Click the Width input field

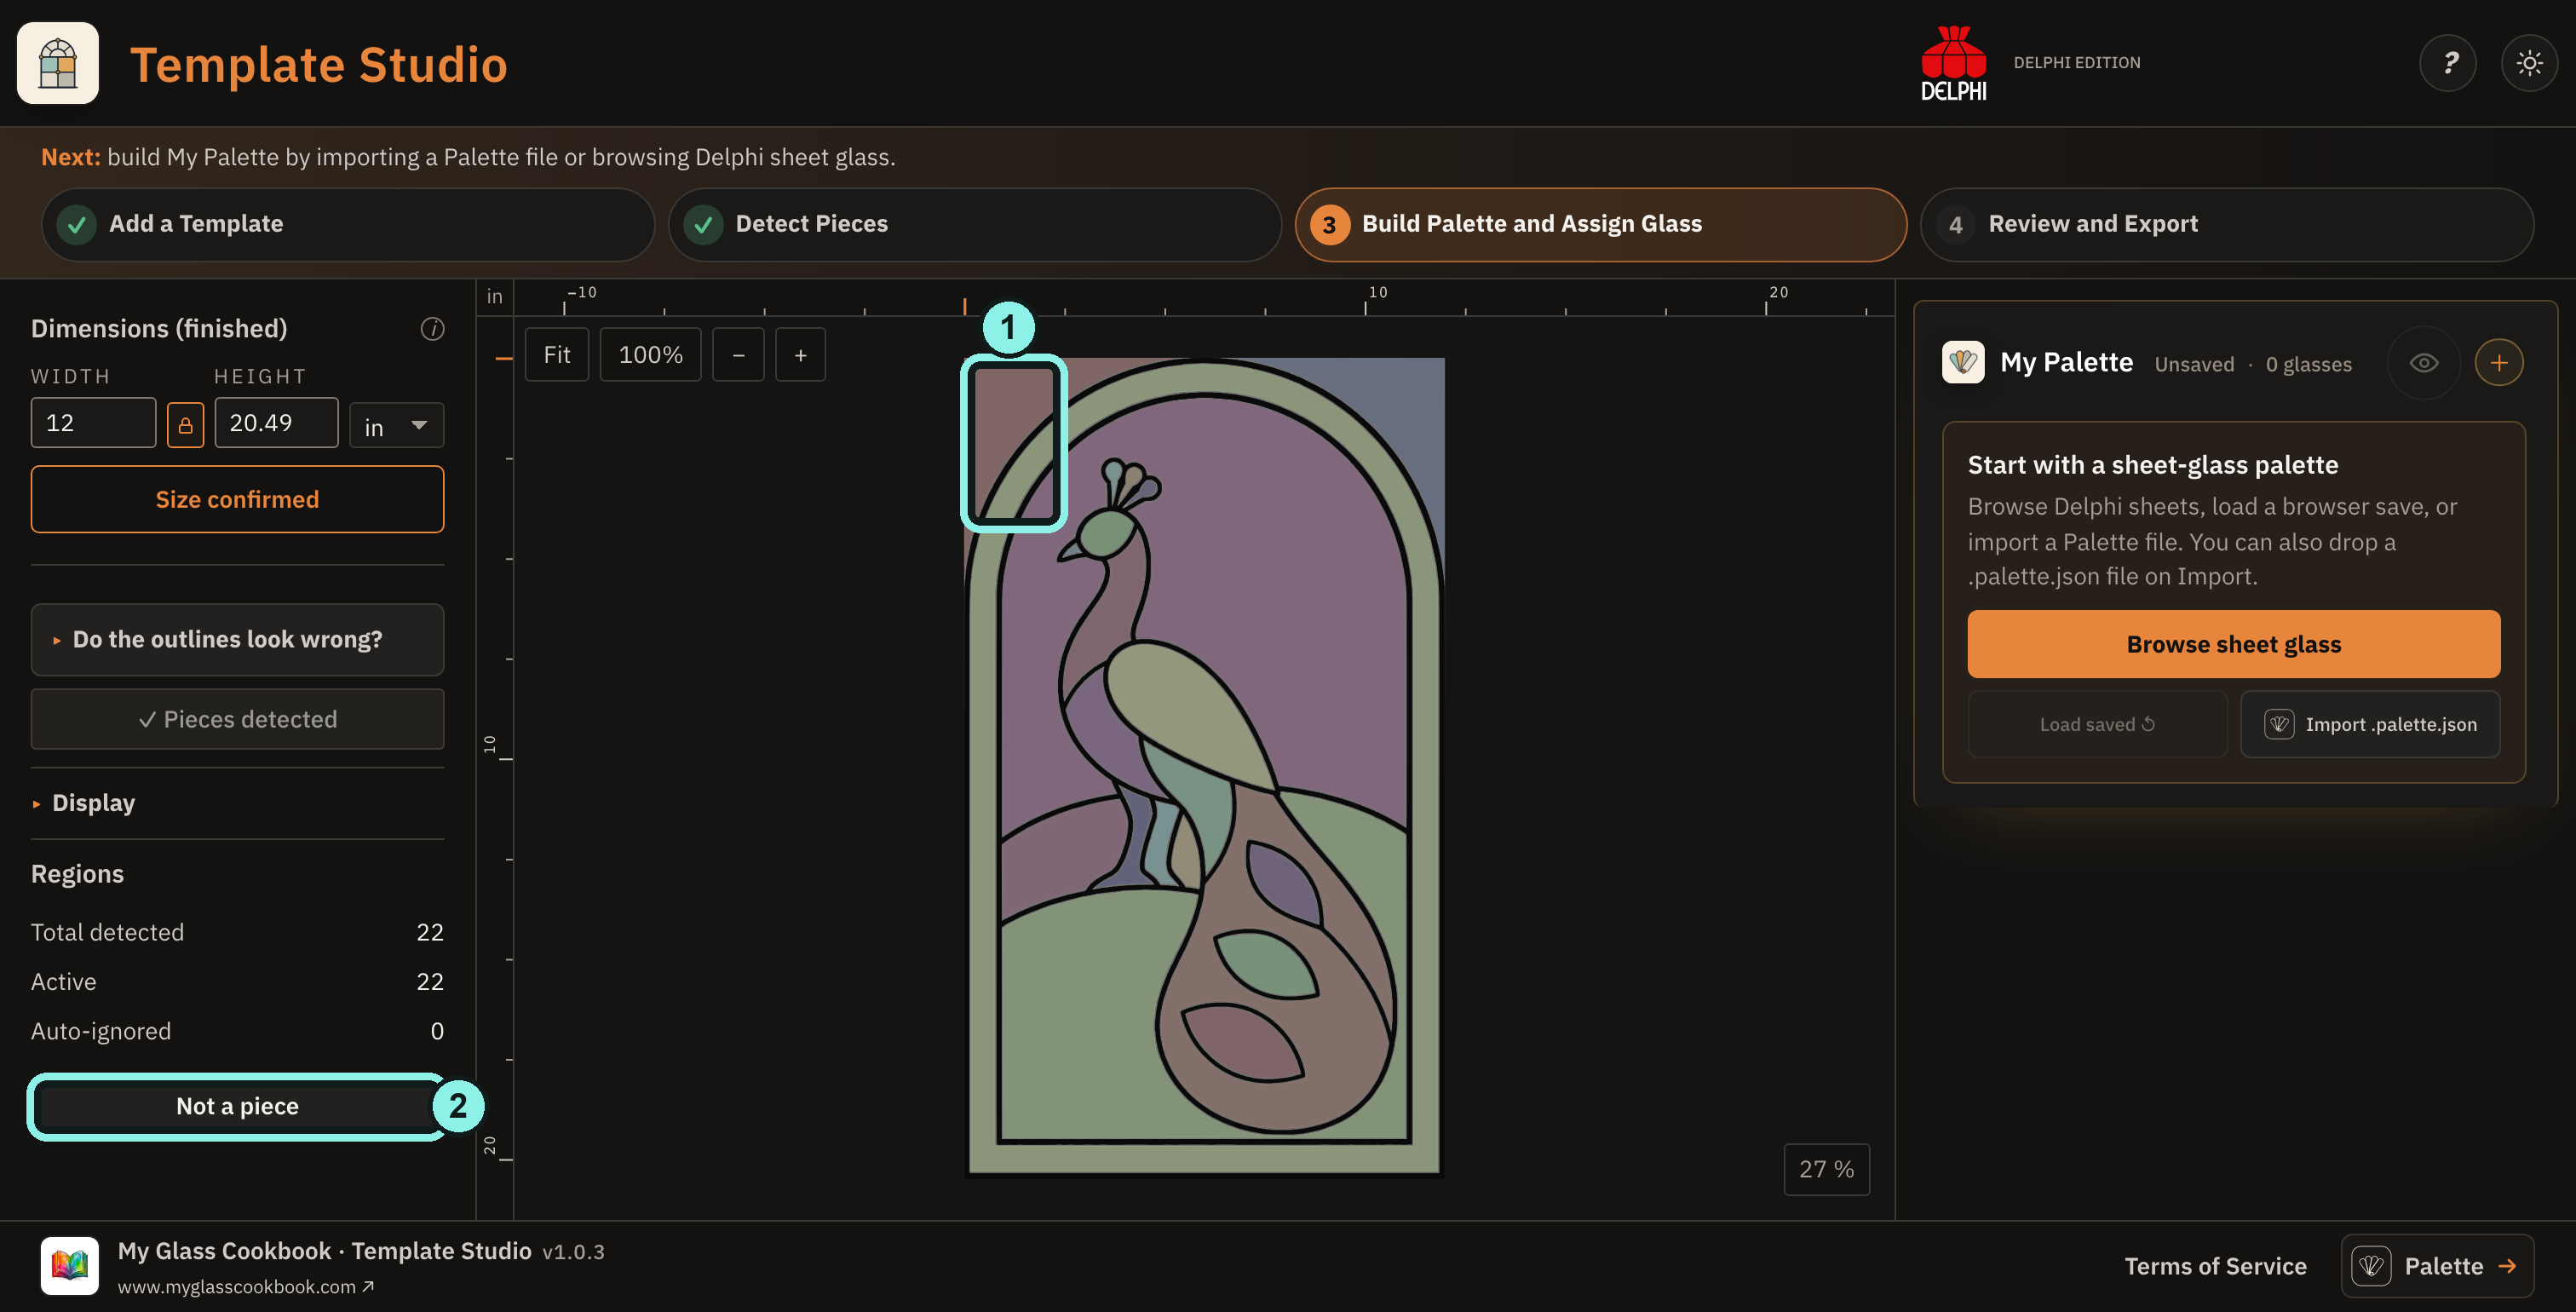click(93, 423)
